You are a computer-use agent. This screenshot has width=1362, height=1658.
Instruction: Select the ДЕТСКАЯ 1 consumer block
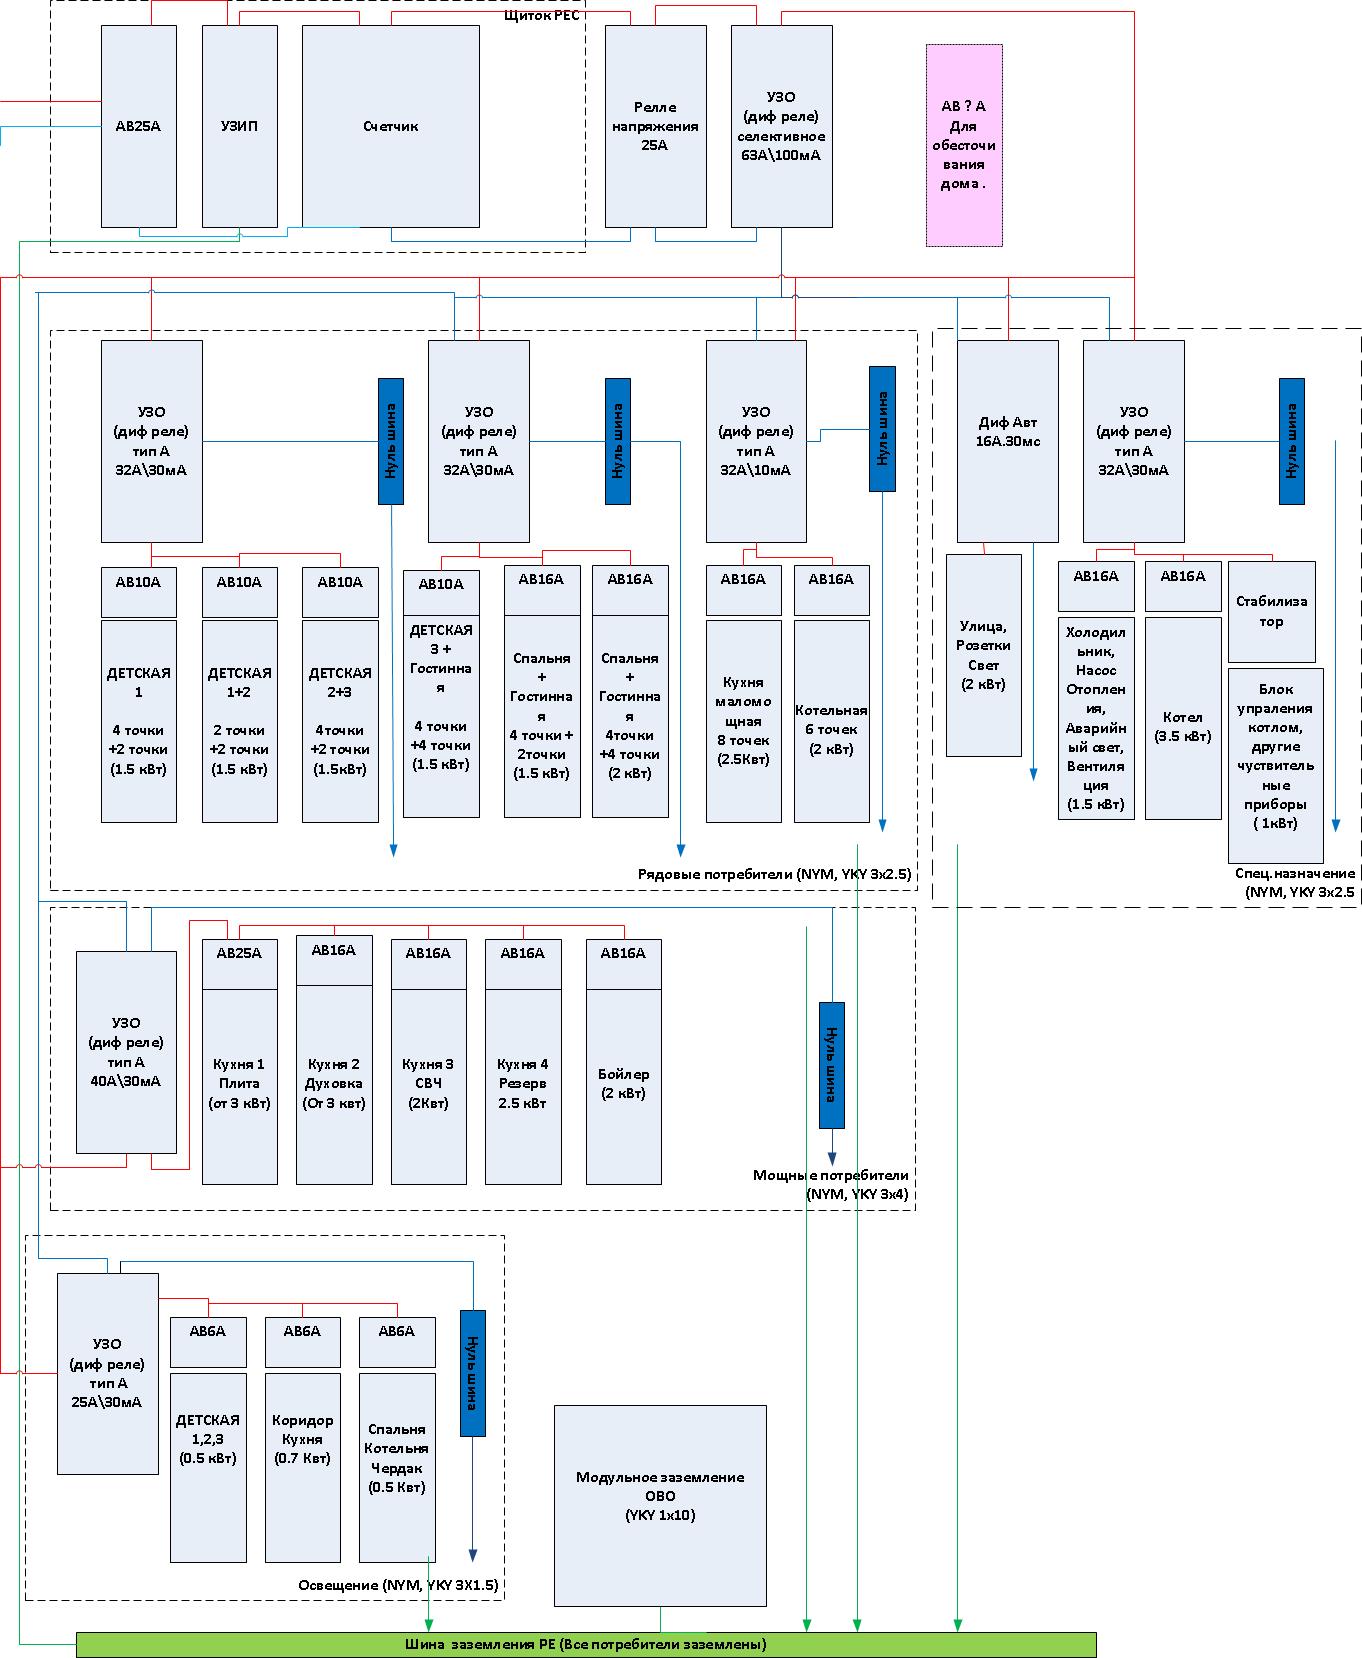coord(139,721)
